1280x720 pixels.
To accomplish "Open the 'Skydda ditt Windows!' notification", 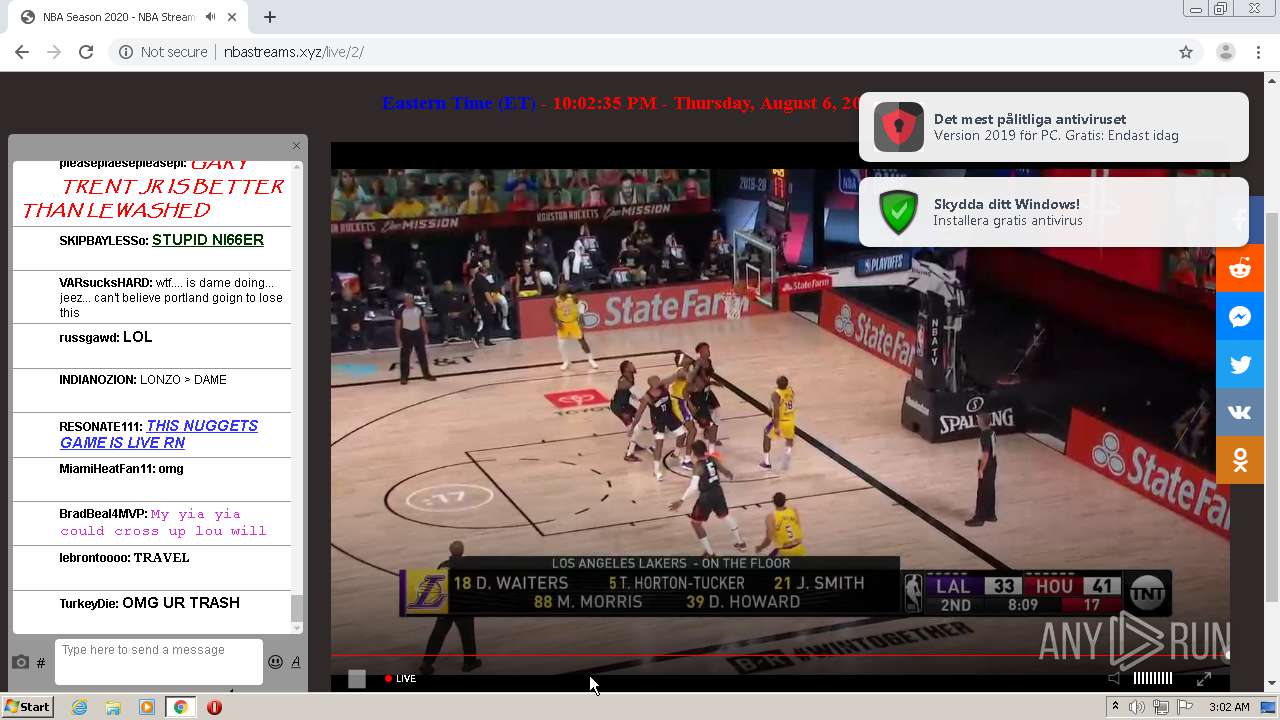I will [x=1054, y=211].
